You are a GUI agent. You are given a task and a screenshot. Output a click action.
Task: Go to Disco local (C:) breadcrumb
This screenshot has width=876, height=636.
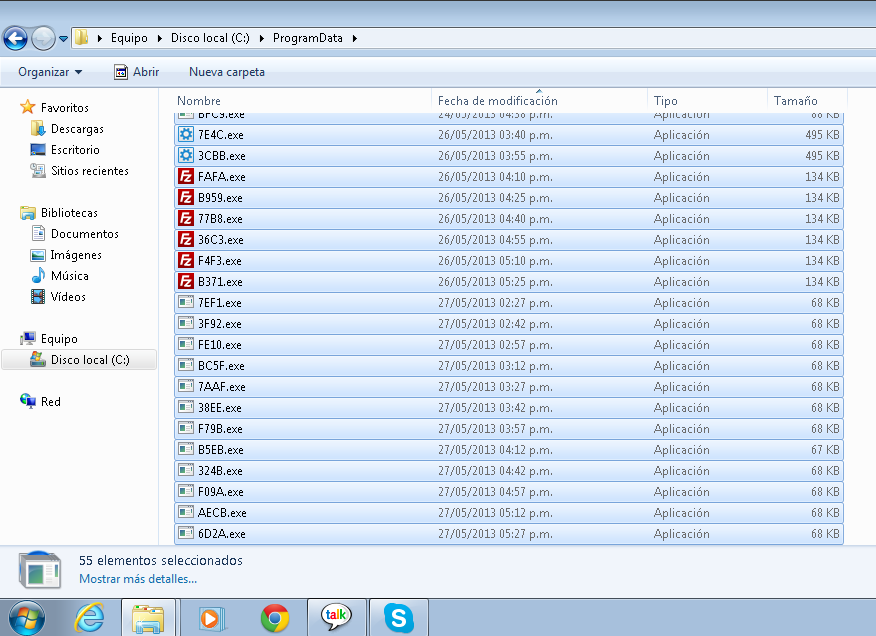210,38
